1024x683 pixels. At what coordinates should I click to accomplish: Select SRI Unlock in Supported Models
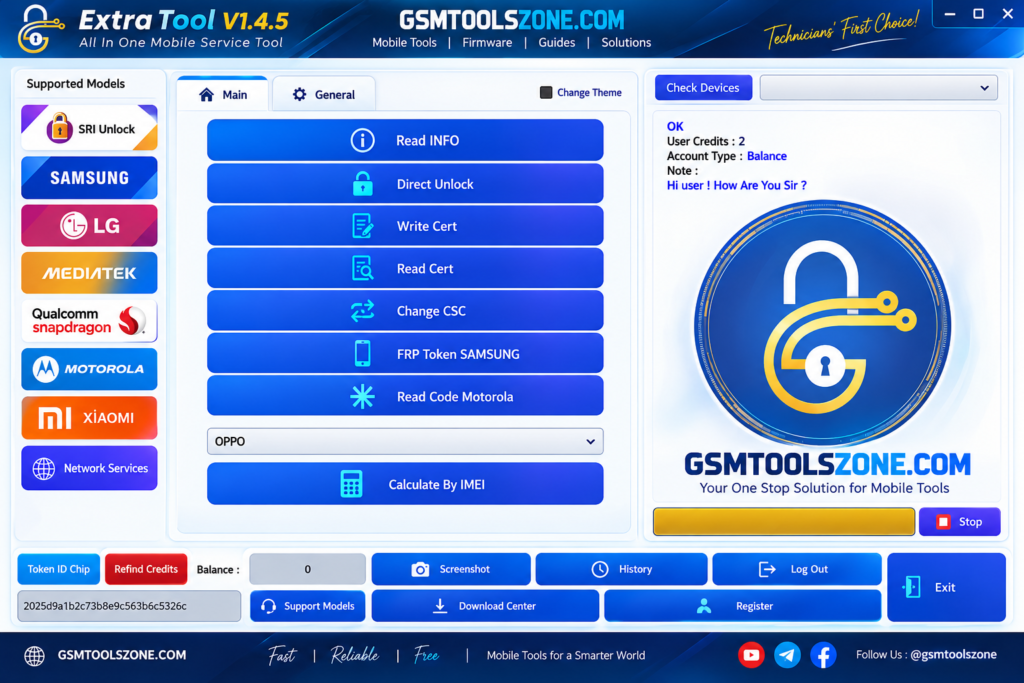tap(89, 128)
